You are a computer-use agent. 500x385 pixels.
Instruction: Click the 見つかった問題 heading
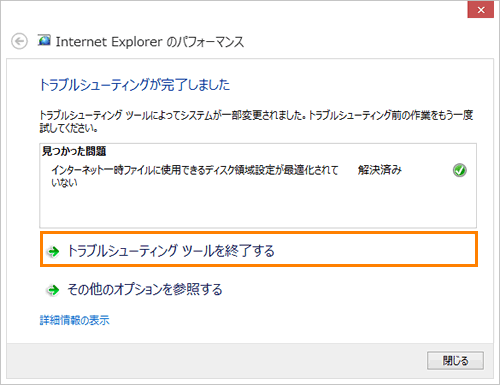tap(74, 151)
